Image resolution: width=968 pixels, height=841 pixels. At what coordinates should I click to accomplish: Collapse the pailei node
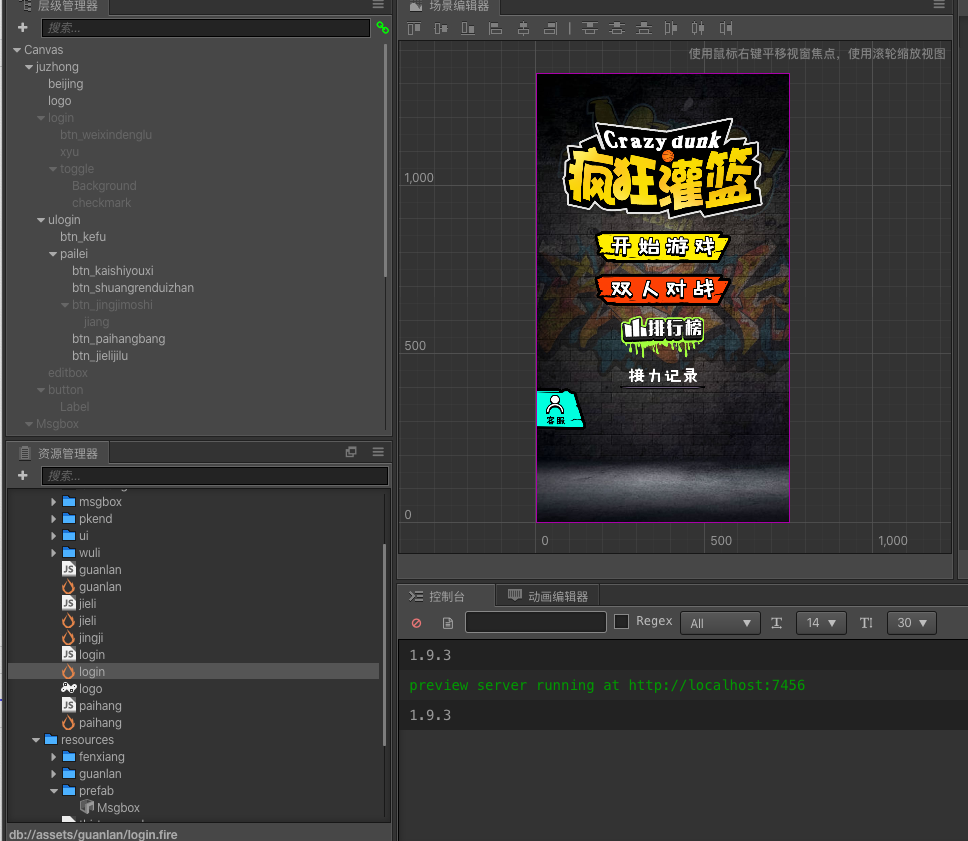pos(53,254)
